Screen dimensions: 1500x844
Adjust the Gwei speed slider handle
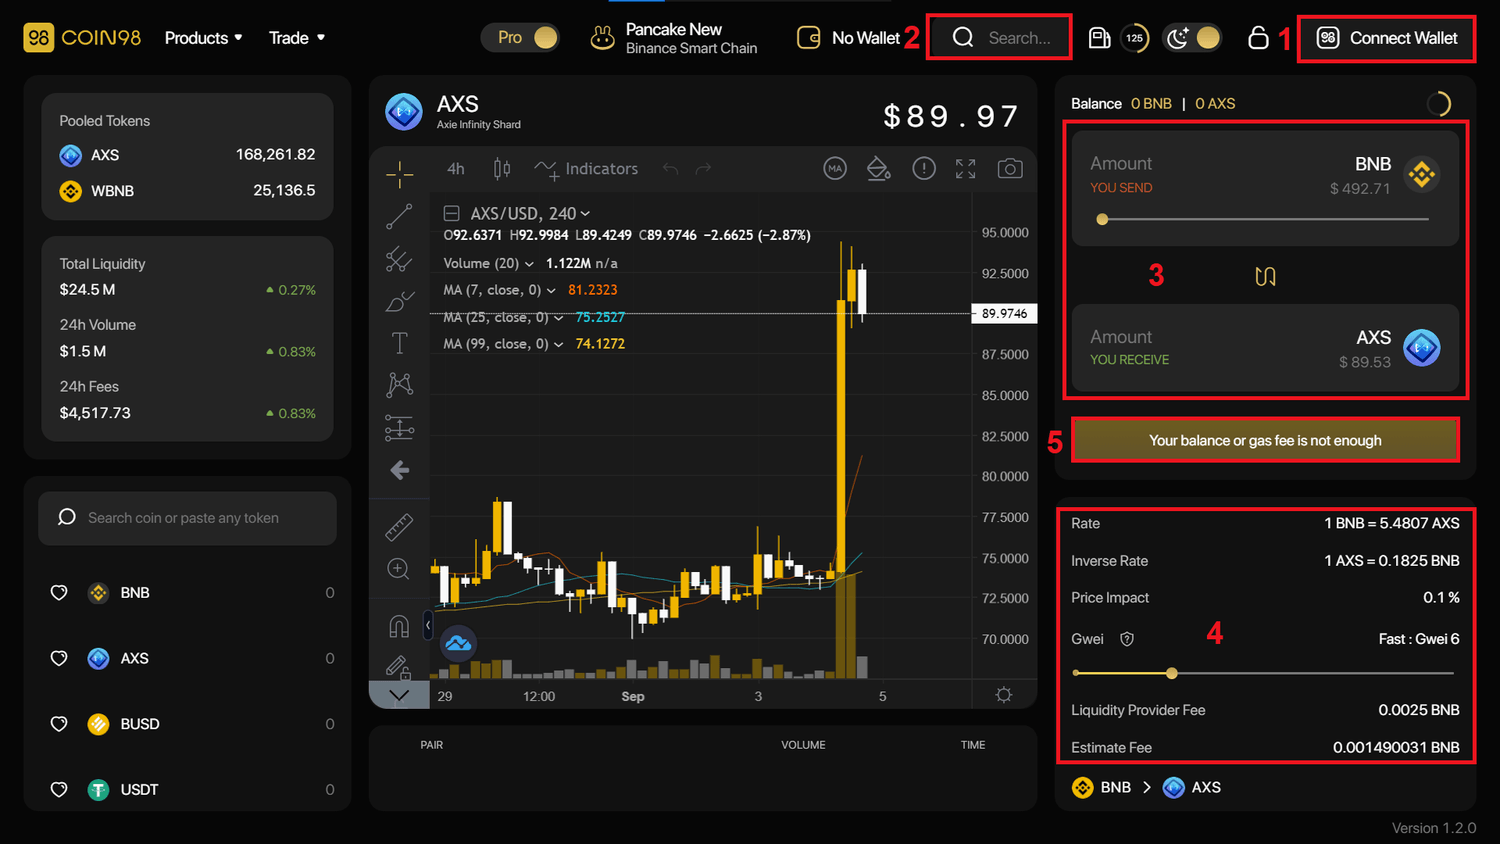click(1172, 673)
